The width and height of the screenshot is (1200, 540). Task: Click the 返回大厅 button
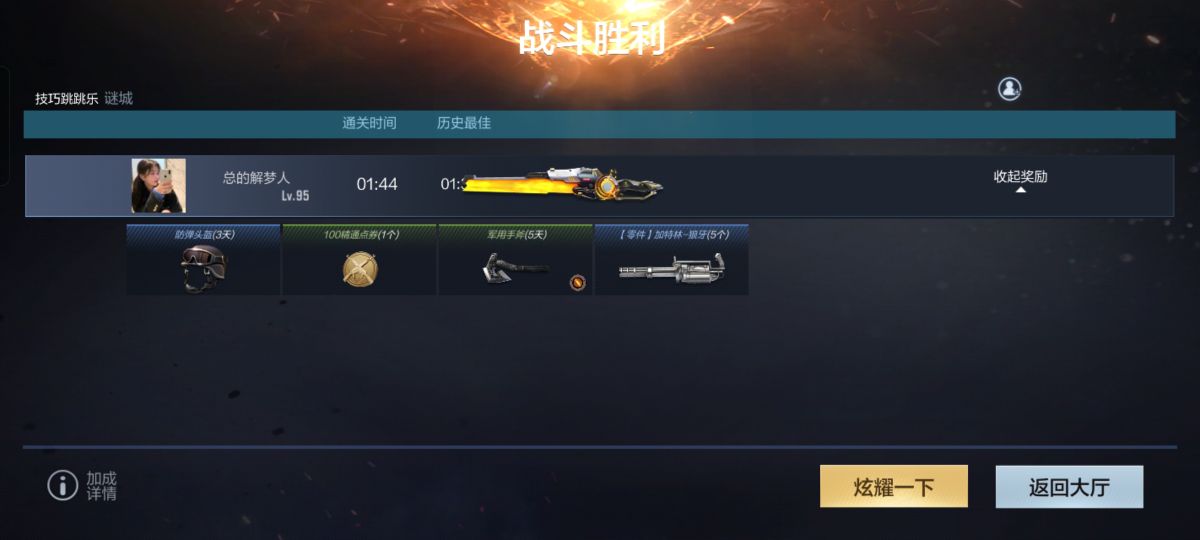[x=1069, y=486]
